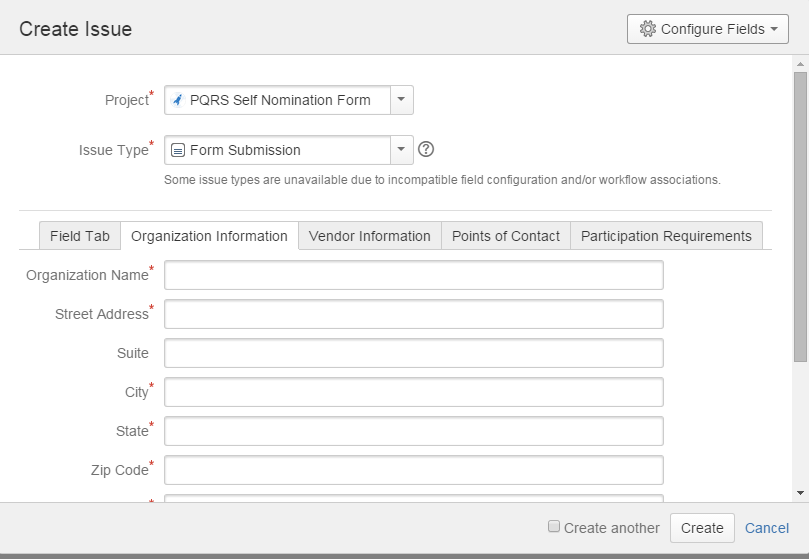Click into the City input field

click(x=413, y=392)
